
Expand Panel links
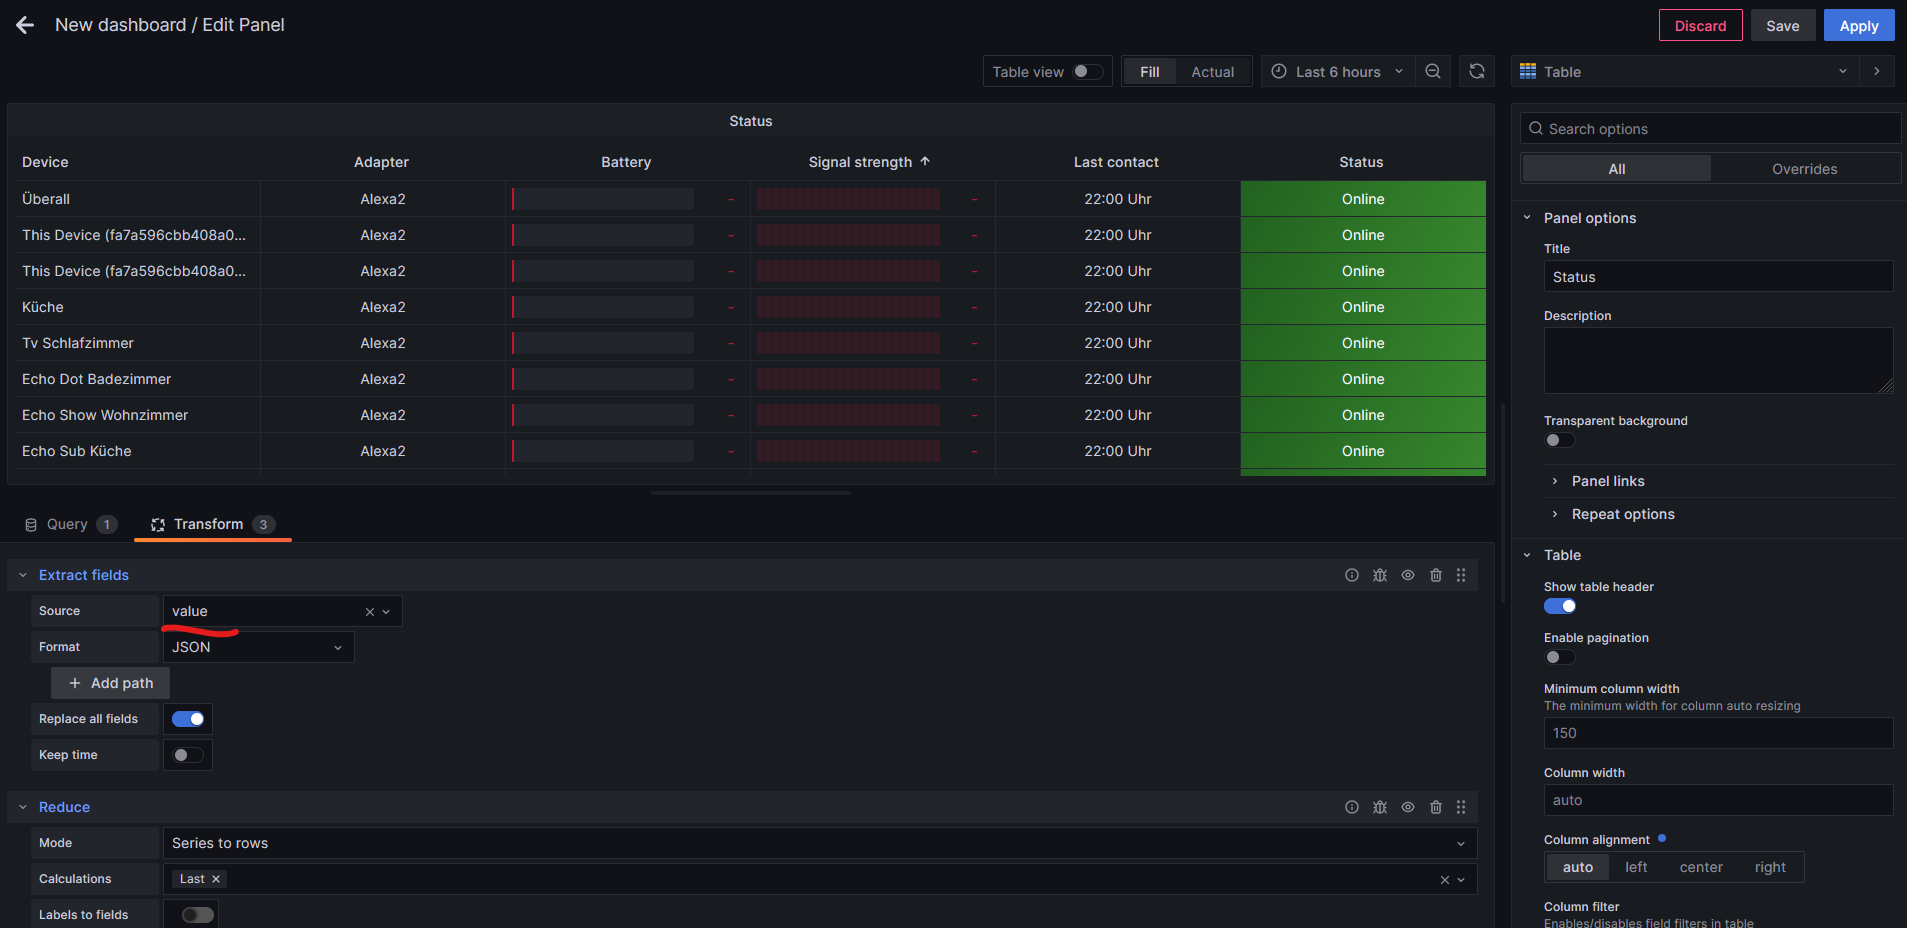(x=1608, y=481)
